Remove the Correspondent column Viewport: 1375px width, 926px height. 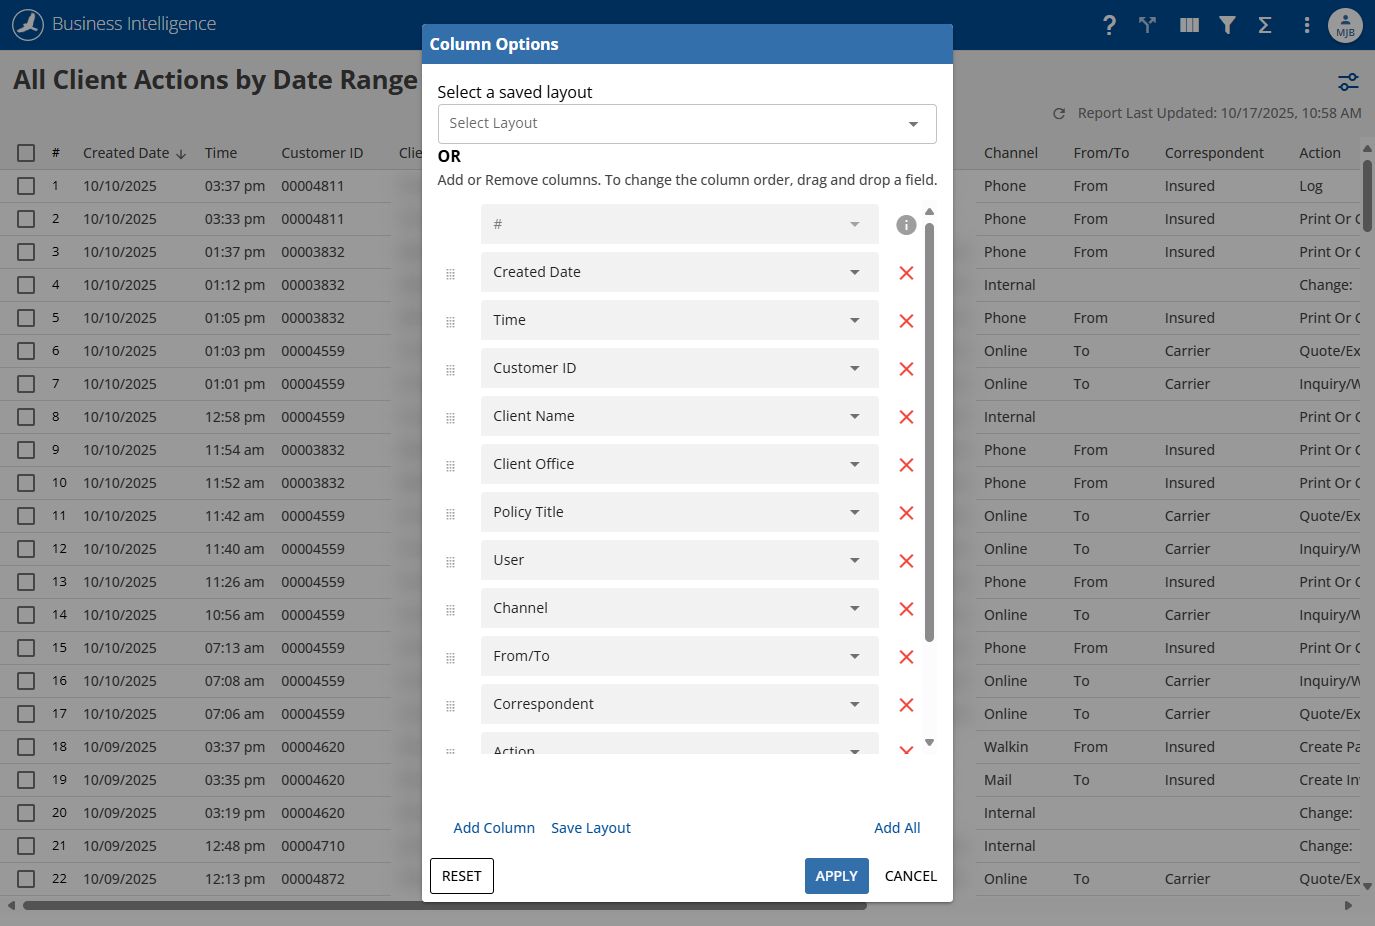(906, 705)
